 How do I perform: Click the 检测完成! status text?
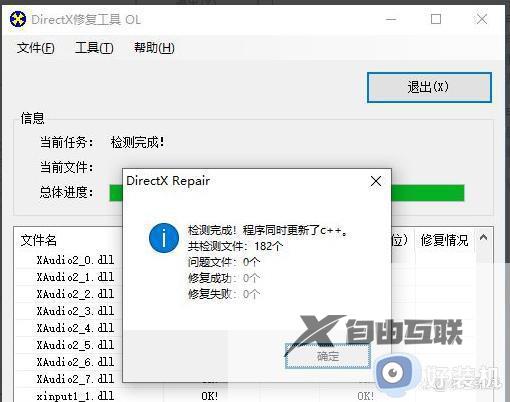point(138,143)
